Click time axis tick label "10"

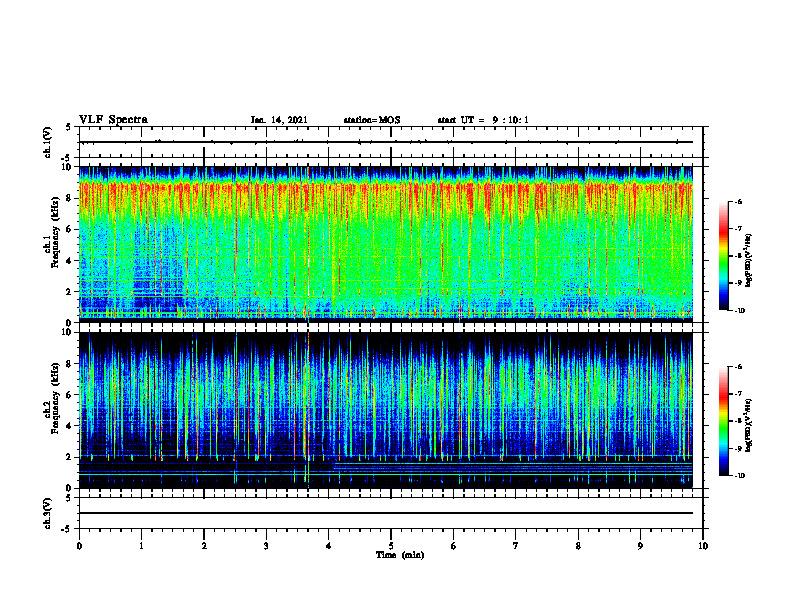click(x=703, y=546)
